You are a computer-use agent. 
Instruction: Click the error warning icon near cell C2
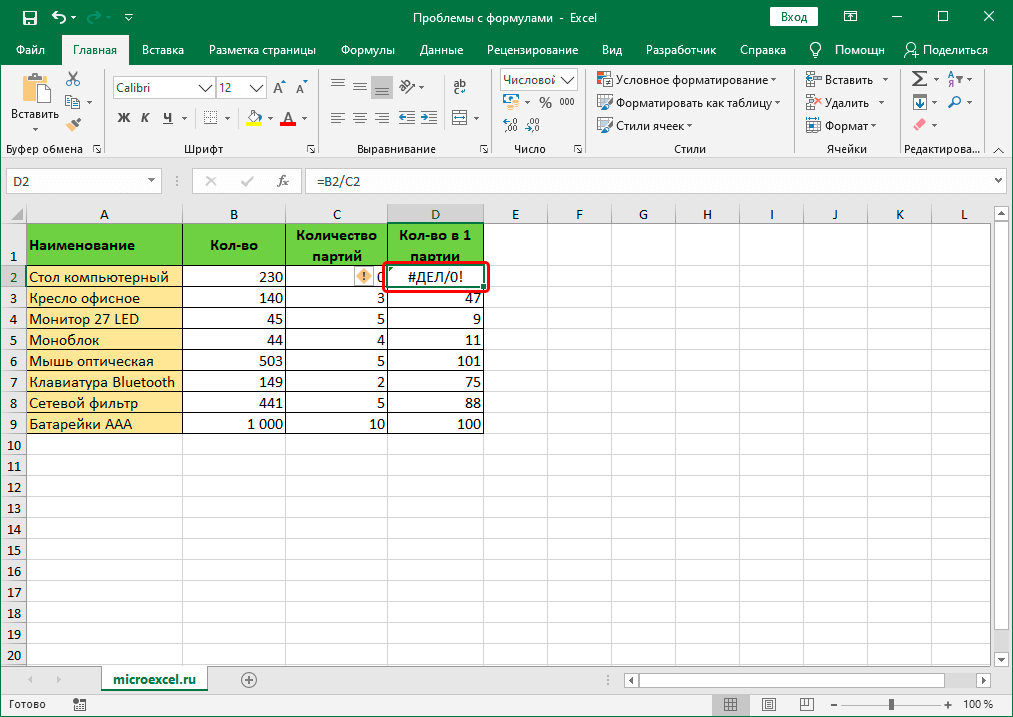pyautogui.click(x=364, y=277)
